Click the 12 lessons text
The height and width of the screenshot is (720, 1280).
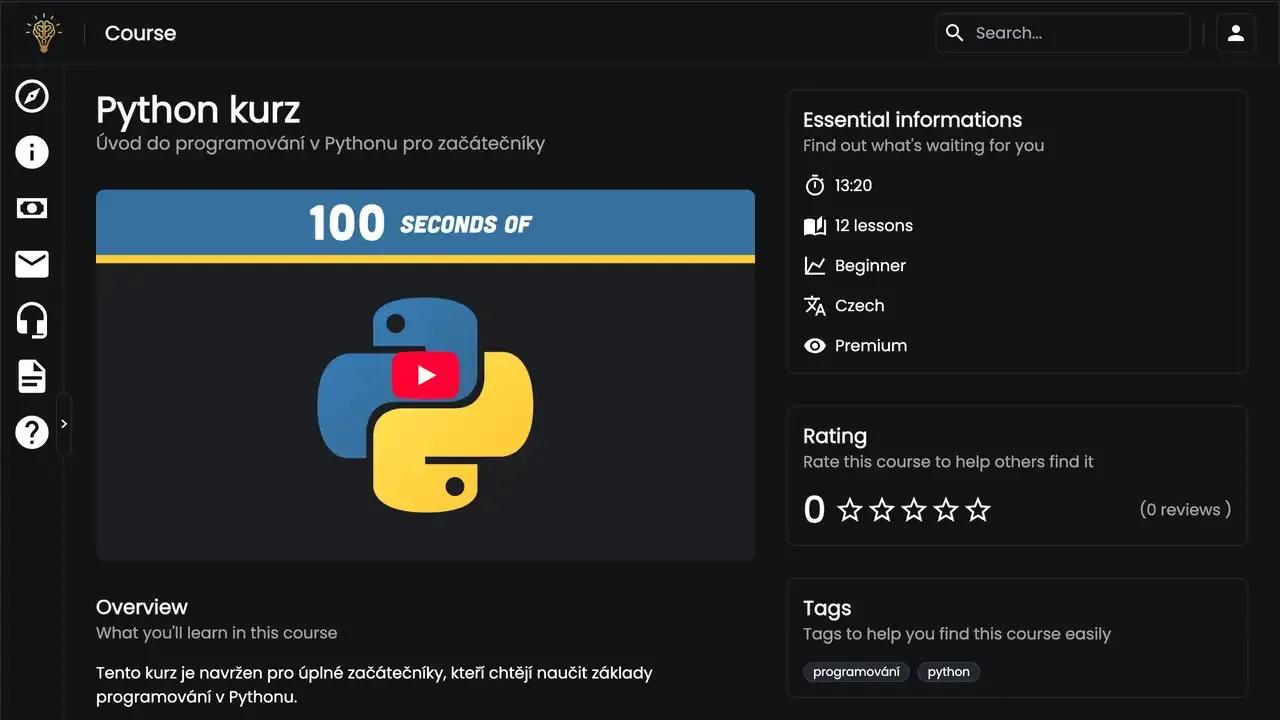click(x=874, y=226)
